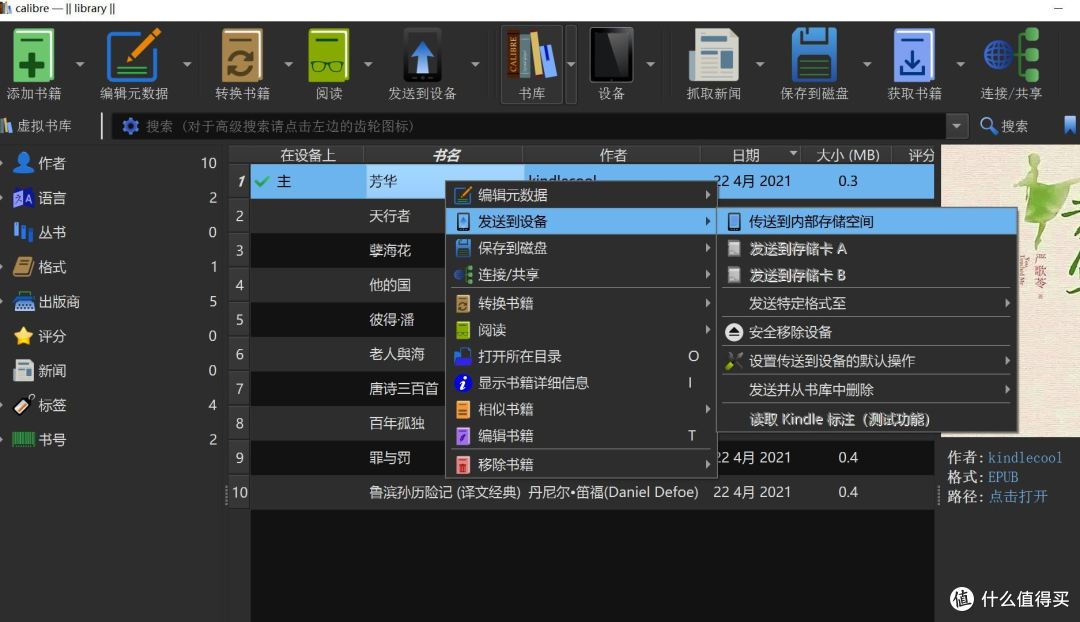Choose Show Book Details (显示书籍详细信息) menu item
The height and width of the screenshot is (622, 1080).
582,383
